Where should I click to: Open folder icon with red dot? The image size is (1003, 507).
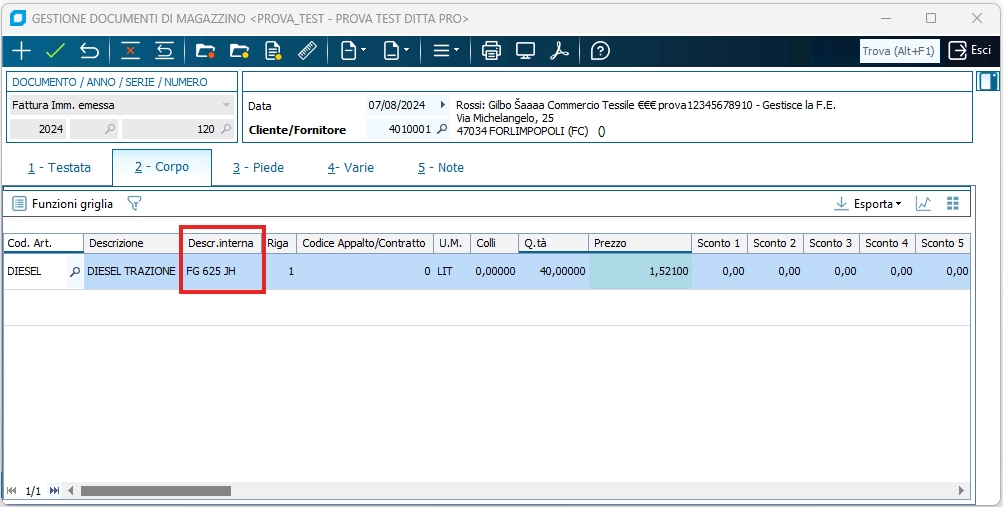[205, 51]
